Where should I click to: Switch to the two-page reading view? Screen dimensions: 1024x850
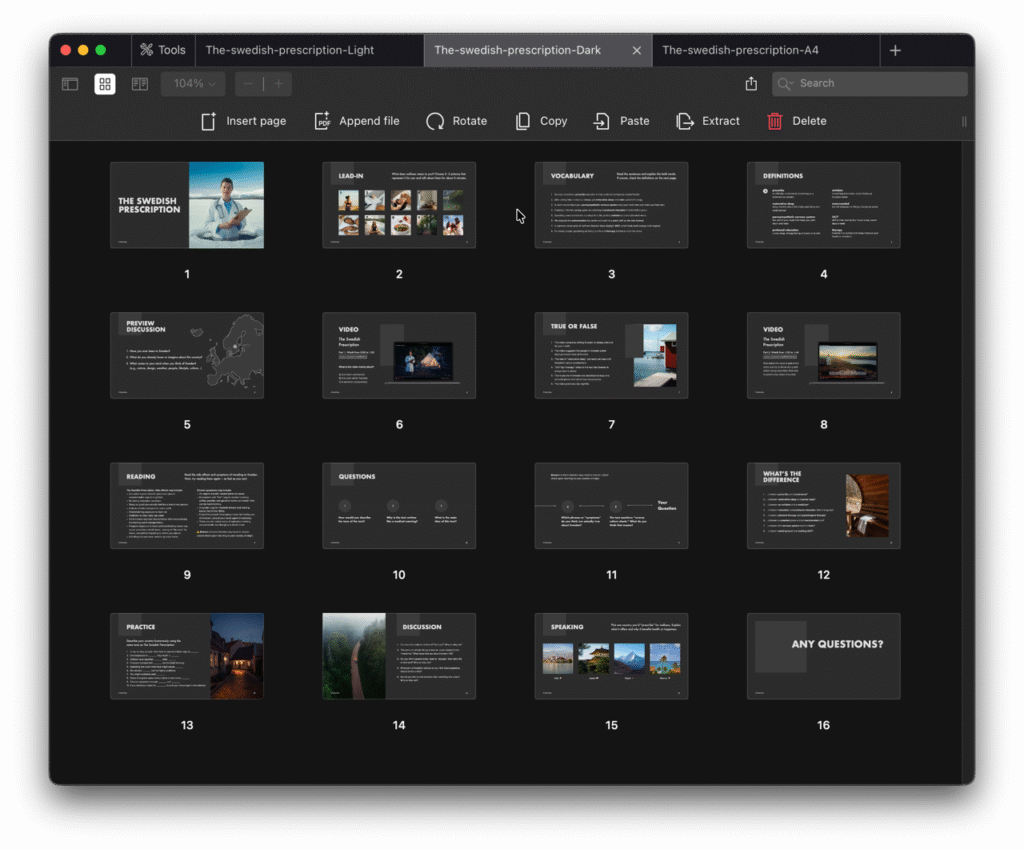[x=140, y=84]
